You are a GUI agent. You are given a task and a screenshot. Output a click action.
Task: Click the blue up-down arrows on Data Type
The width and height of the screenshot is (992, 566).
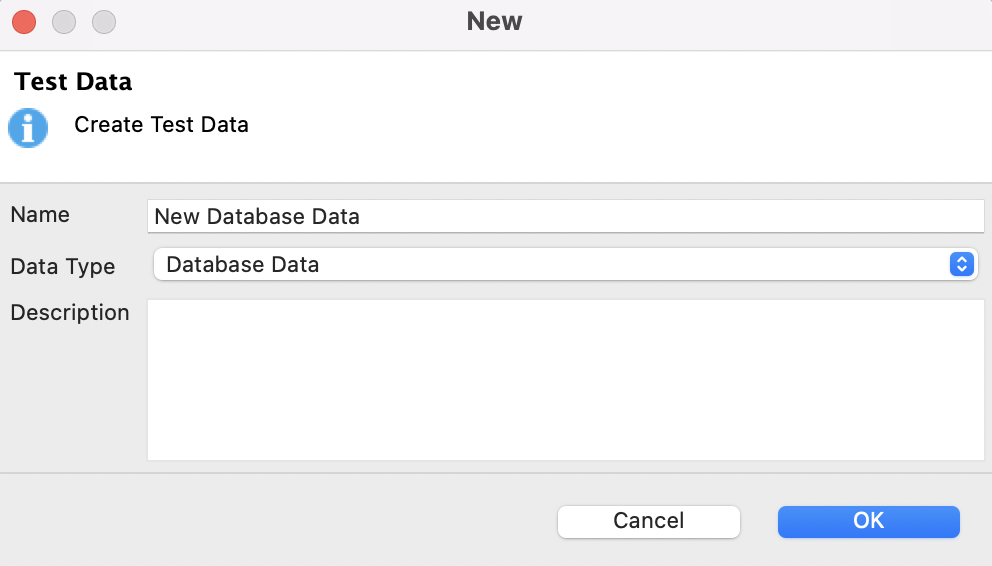[x=960, y=264]
